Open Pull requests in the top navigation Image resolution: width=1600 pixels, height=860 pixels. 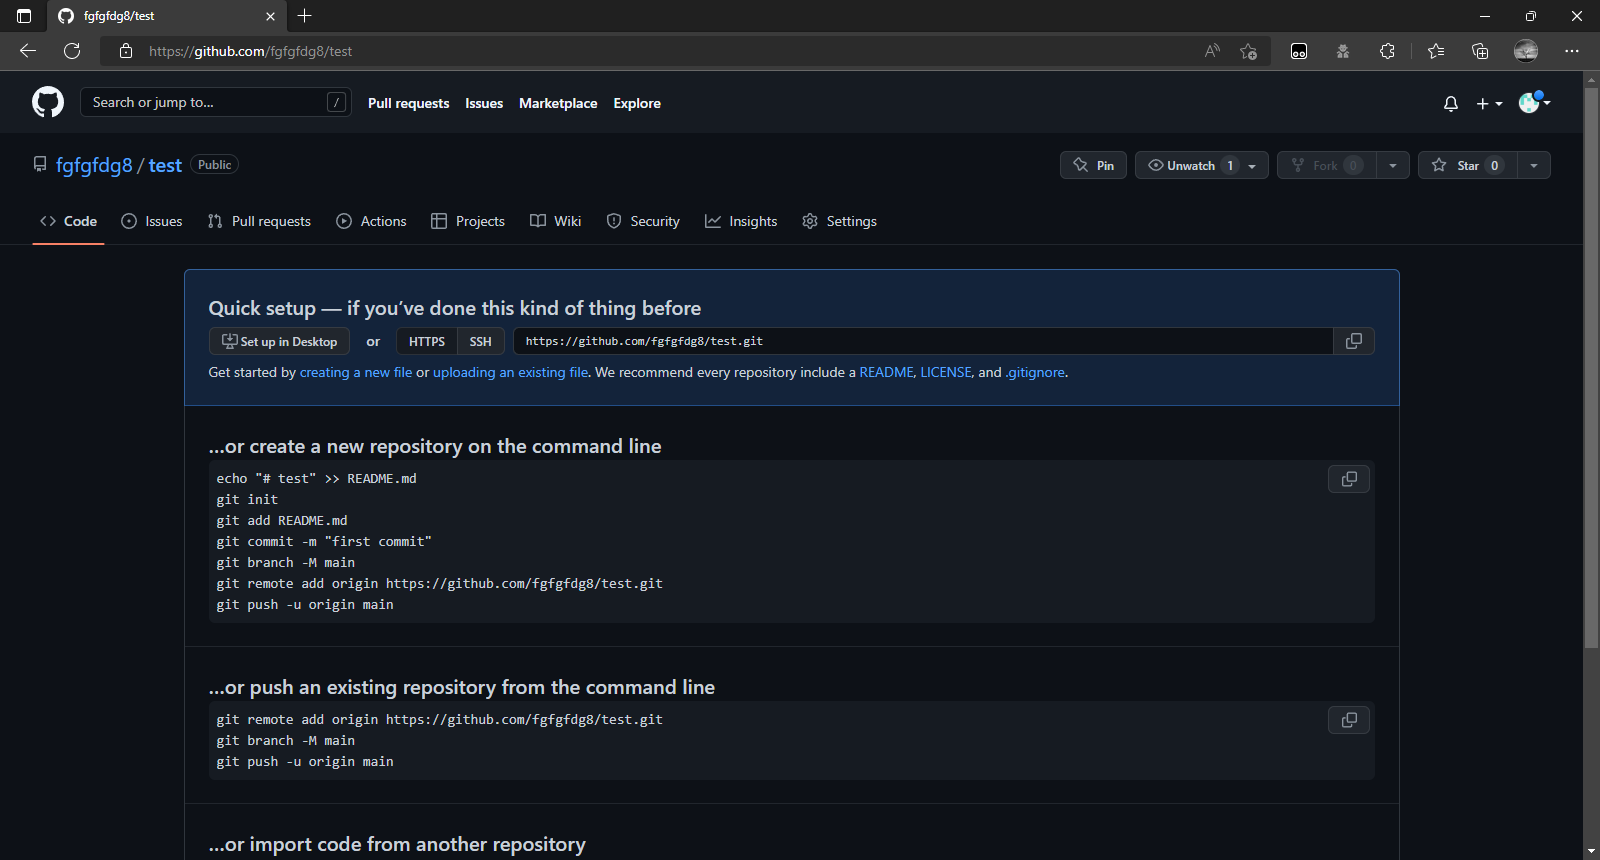click(x=408, y=103)
